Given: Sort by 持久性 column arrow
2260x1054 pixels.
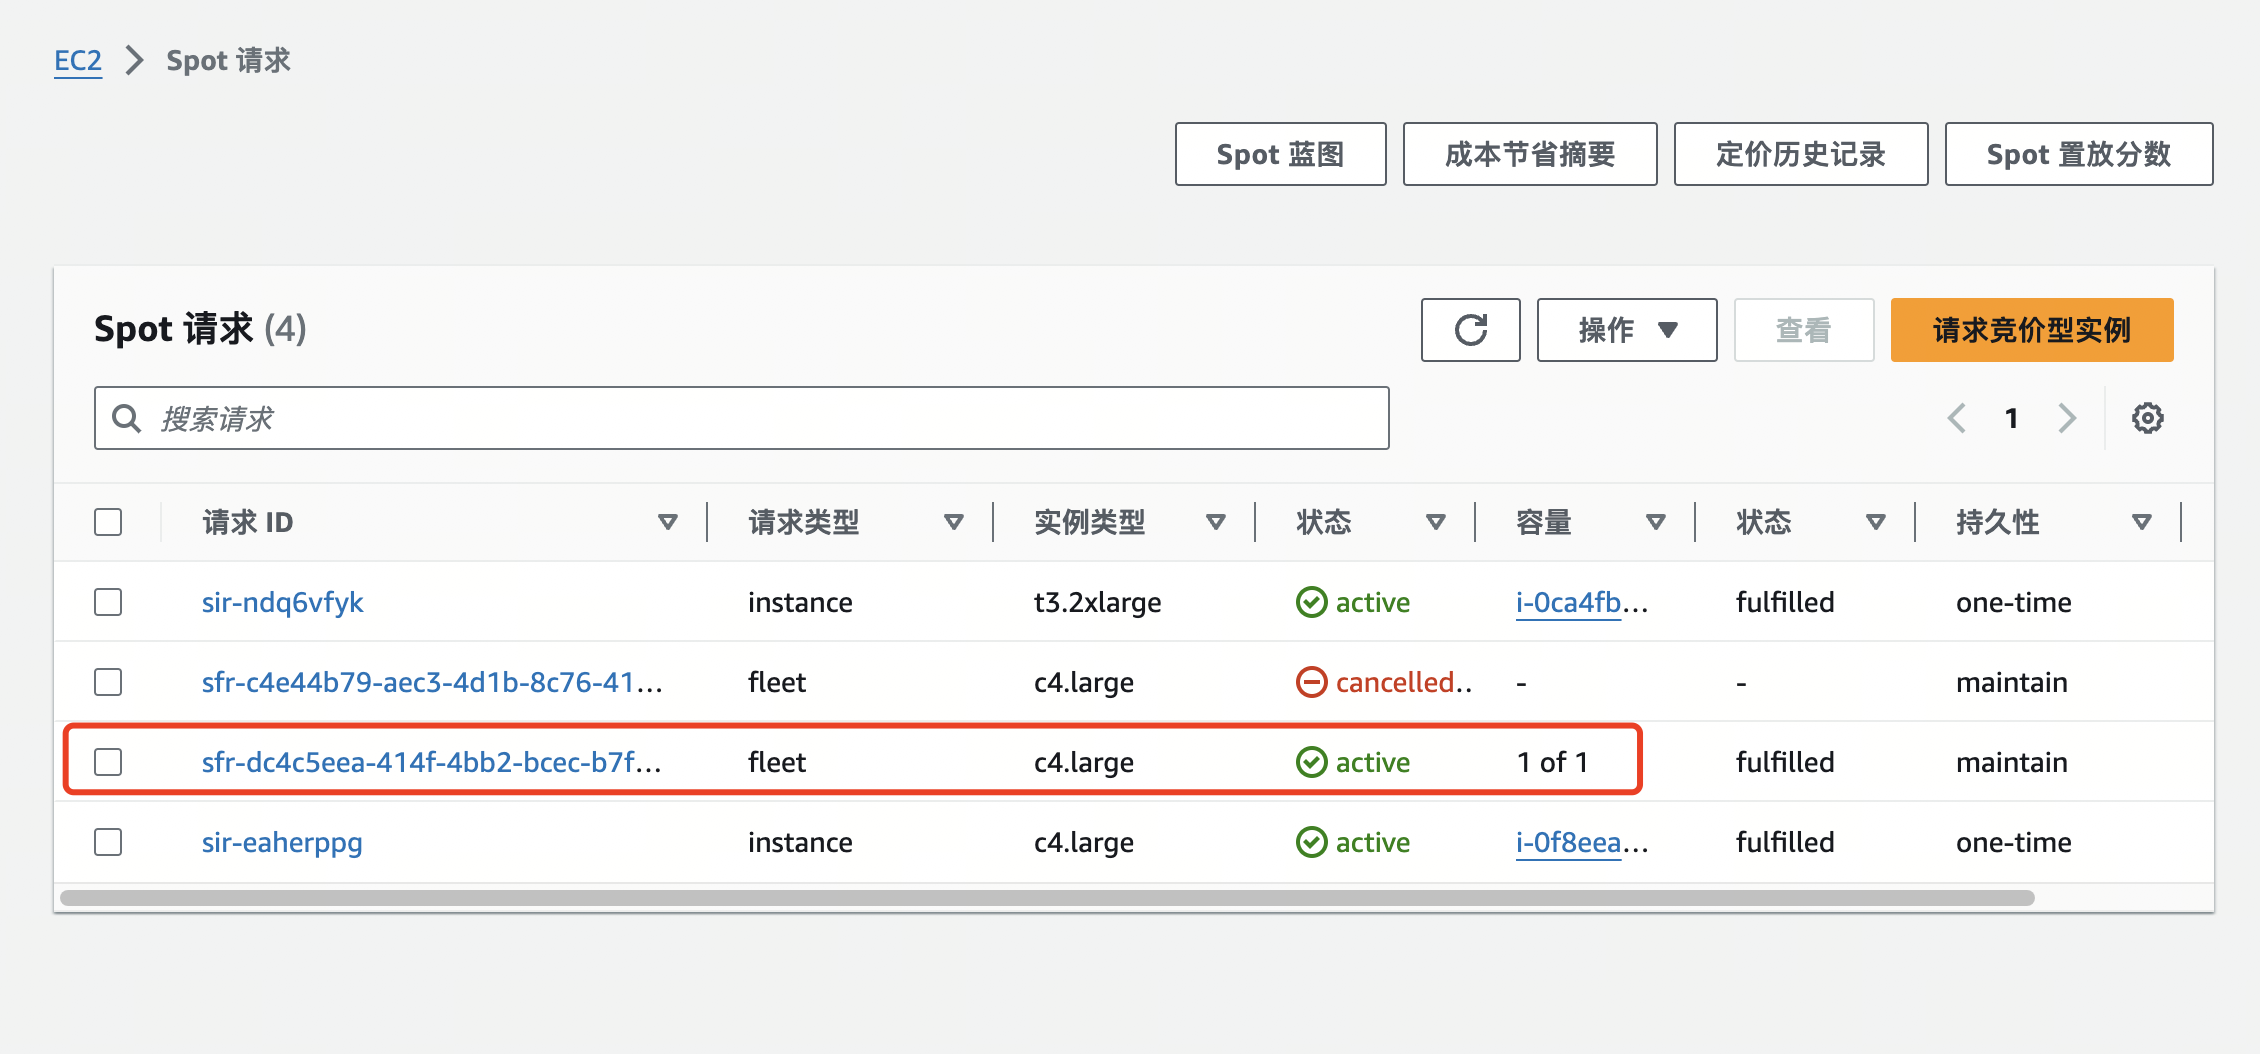Looking at the screenshot, I should click(x=2141, y=522).
